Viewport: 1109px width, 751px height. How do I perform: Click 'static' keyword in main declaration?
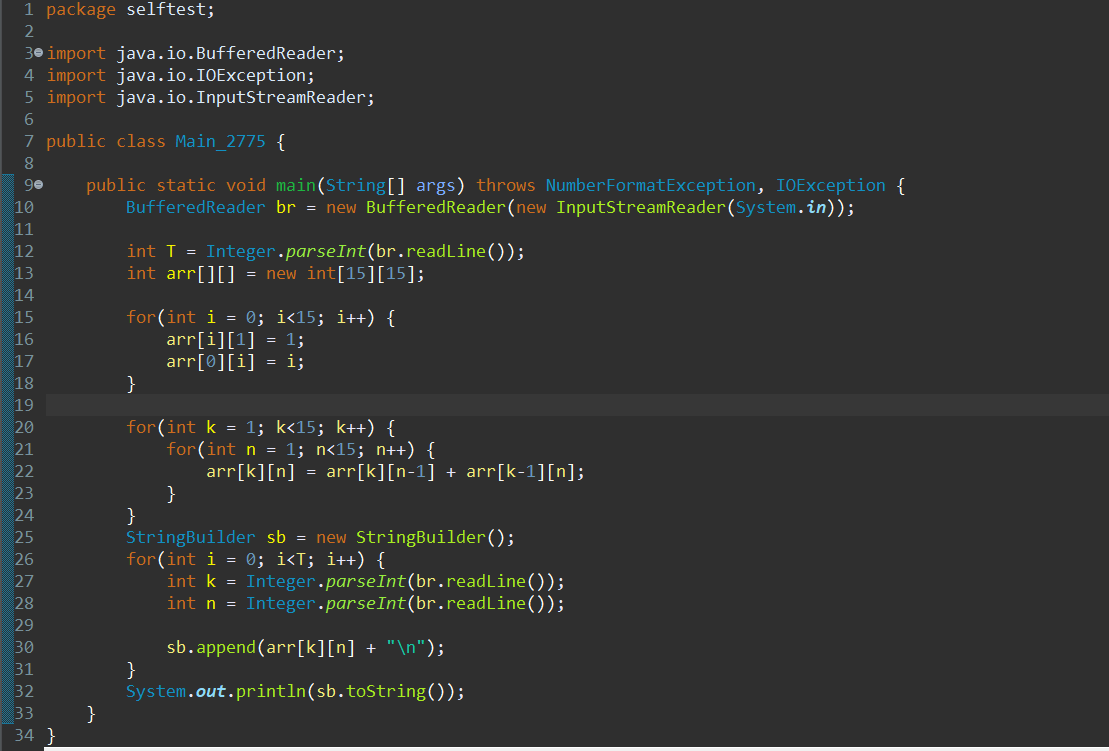coord(185,185)
